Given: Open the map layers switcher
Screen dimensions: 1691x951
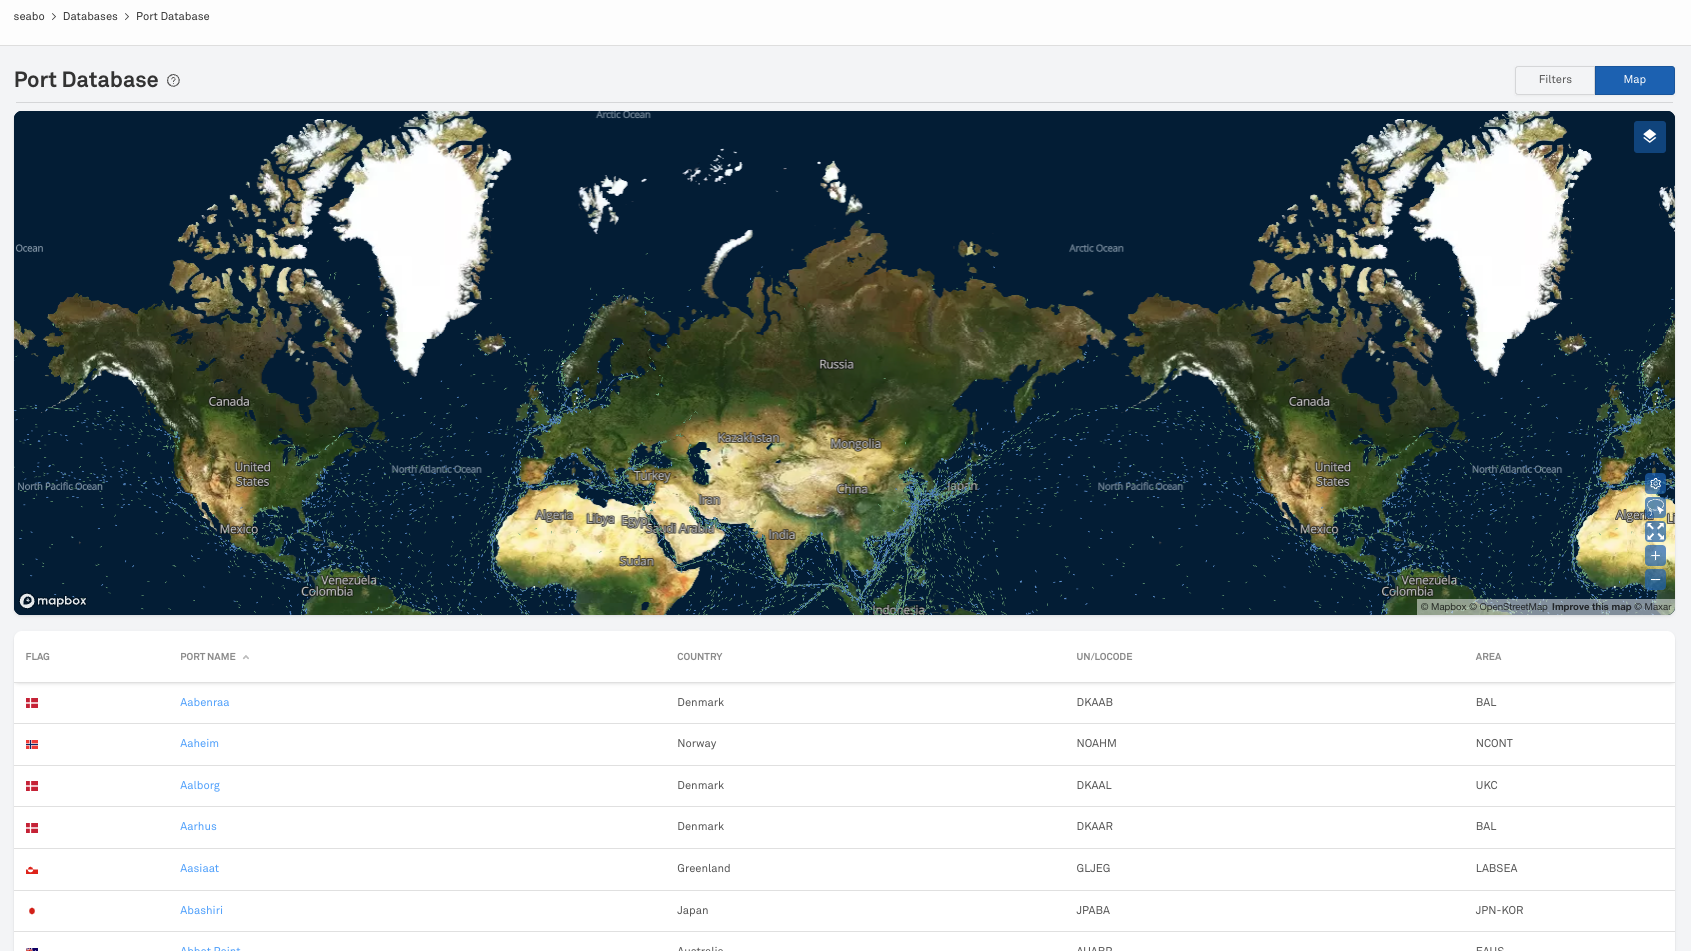Looking at the screenshot, I should tap(1649, 137).
